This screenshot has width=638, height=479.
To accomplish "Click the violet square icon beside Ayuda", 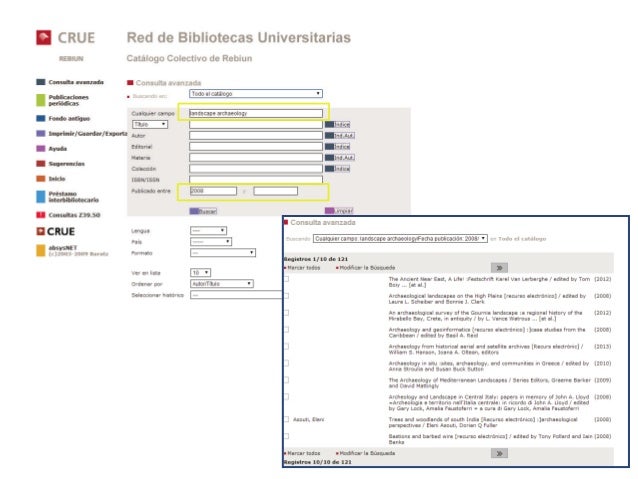I will pos(40,149).
